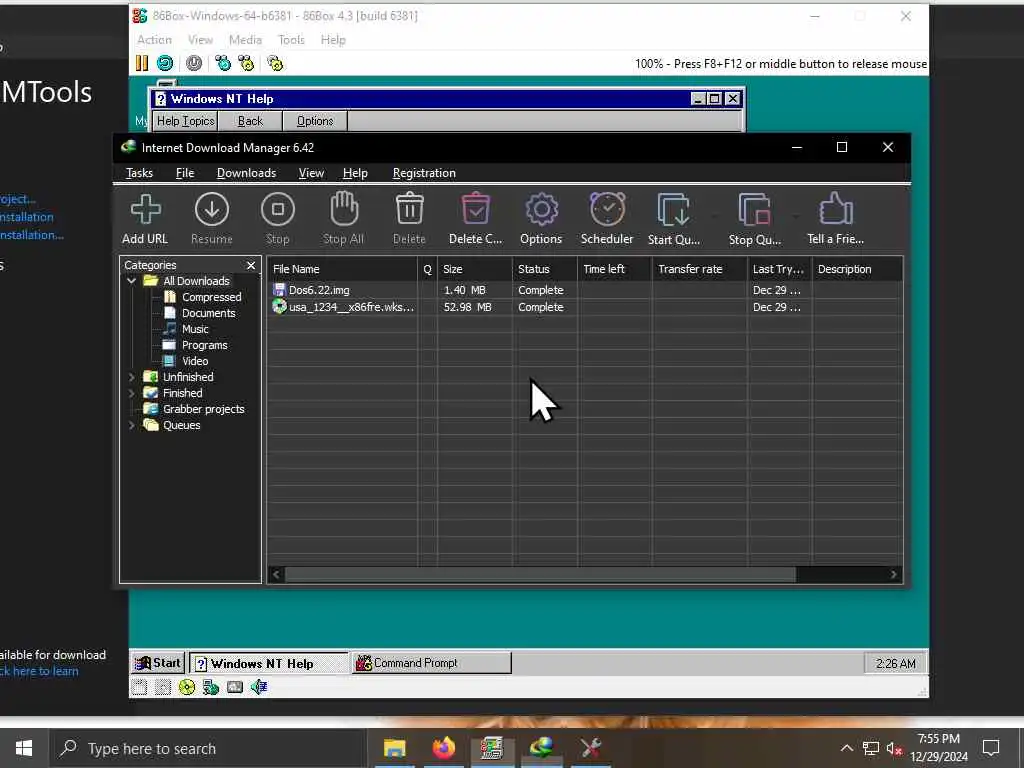The width and height of the screenshot is (1024, 768).
Task: Click the Internet Download Manager taskbar icon
Action: tap(541, 748)
